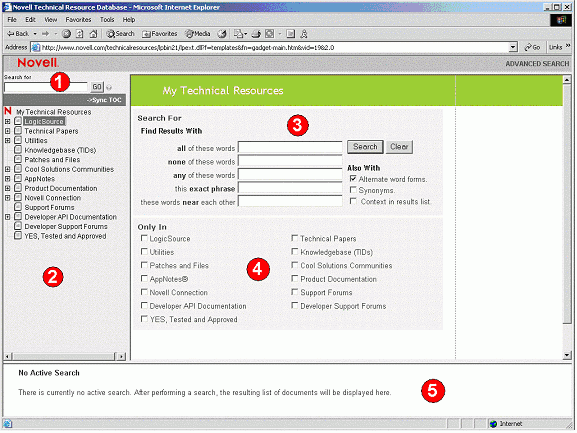This screenshot has width=577, height=433.
Task: Open the Help menu
Action: click(x=129, y=19)
